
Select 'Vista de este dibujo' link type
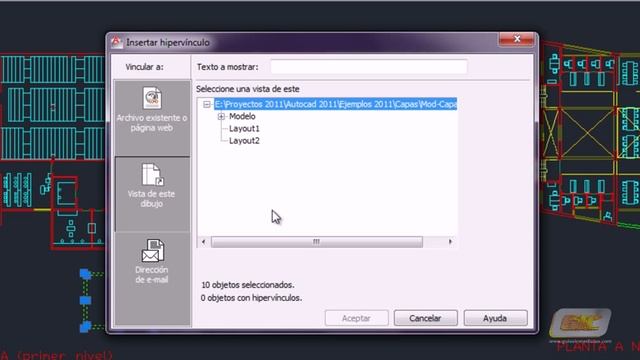coord(152,194)
